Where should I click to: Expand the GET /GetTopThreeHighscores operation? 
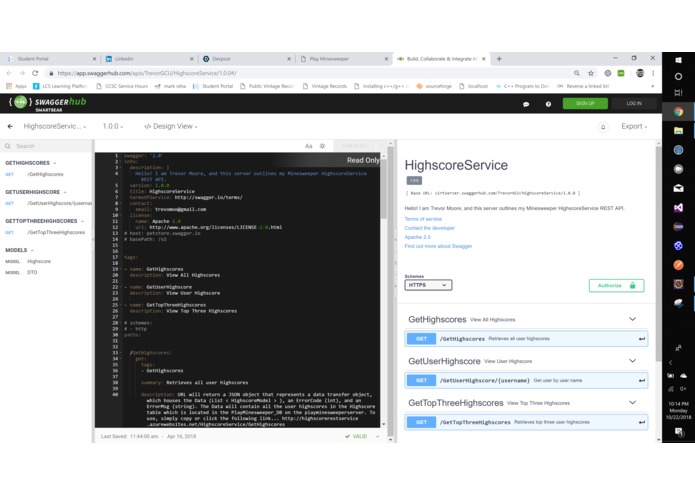[526, 422]
